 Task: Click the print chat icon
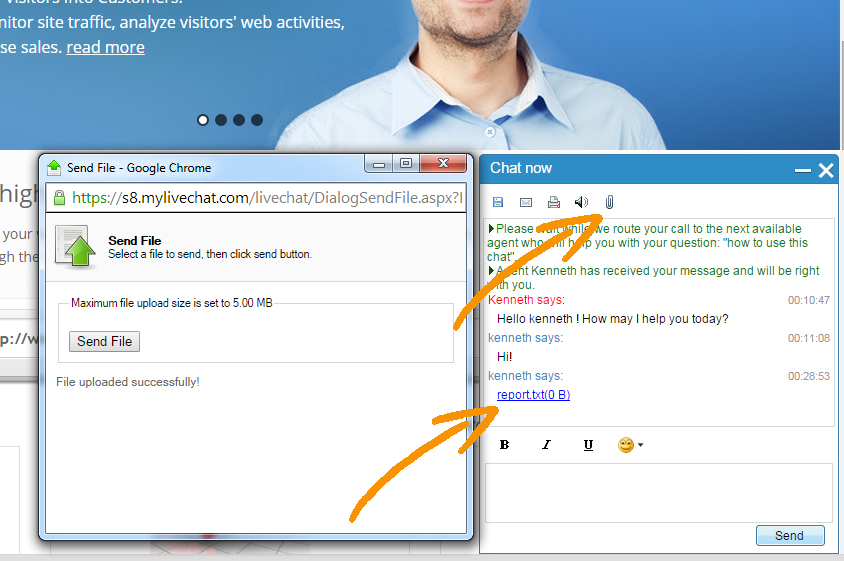pyautogui.click(x=553, y=203)
